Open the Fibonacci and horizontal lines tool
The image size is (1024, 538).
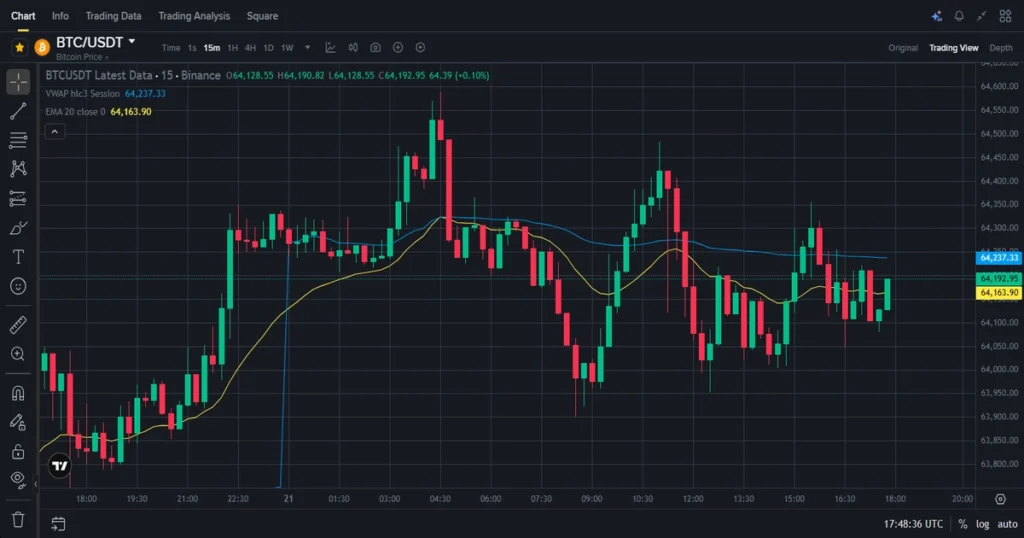click(18, 140)
